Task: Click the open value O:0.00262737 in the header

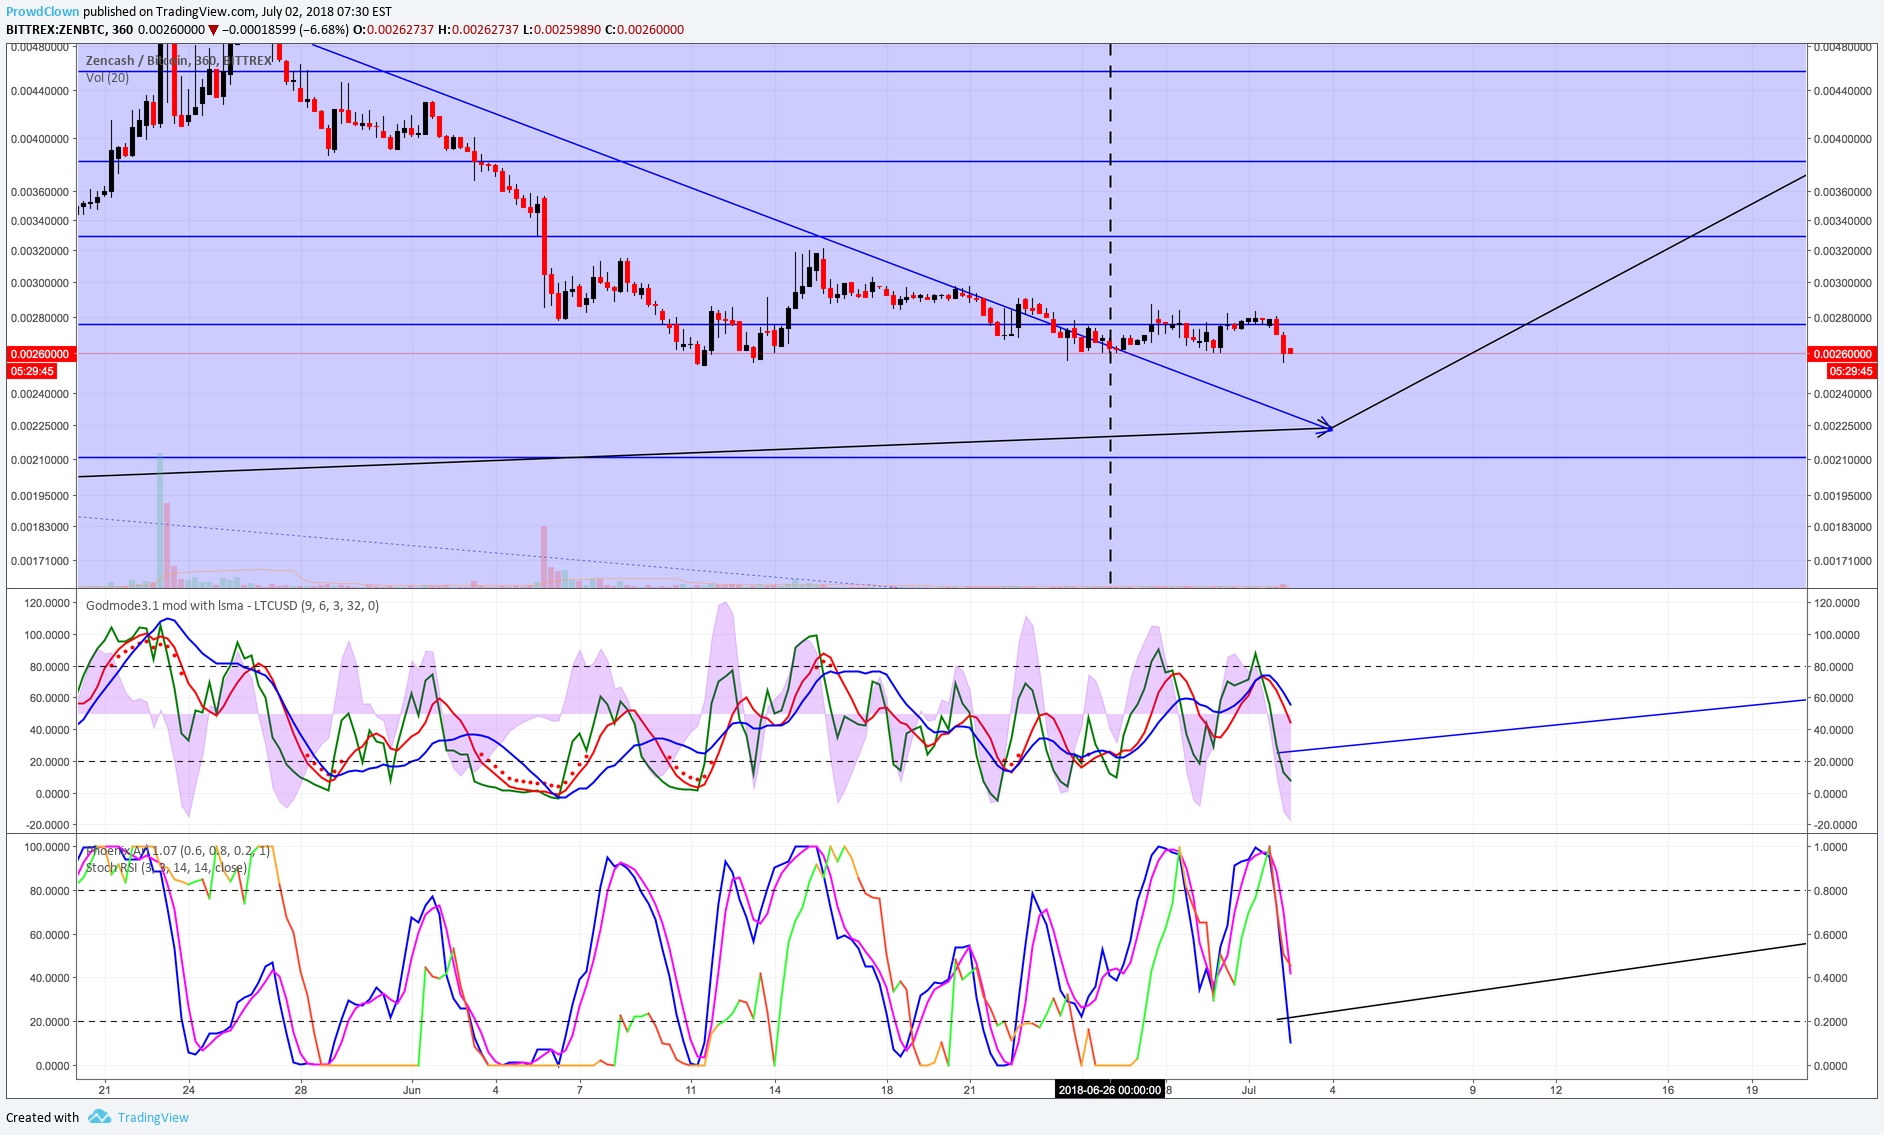Action: 394,30
